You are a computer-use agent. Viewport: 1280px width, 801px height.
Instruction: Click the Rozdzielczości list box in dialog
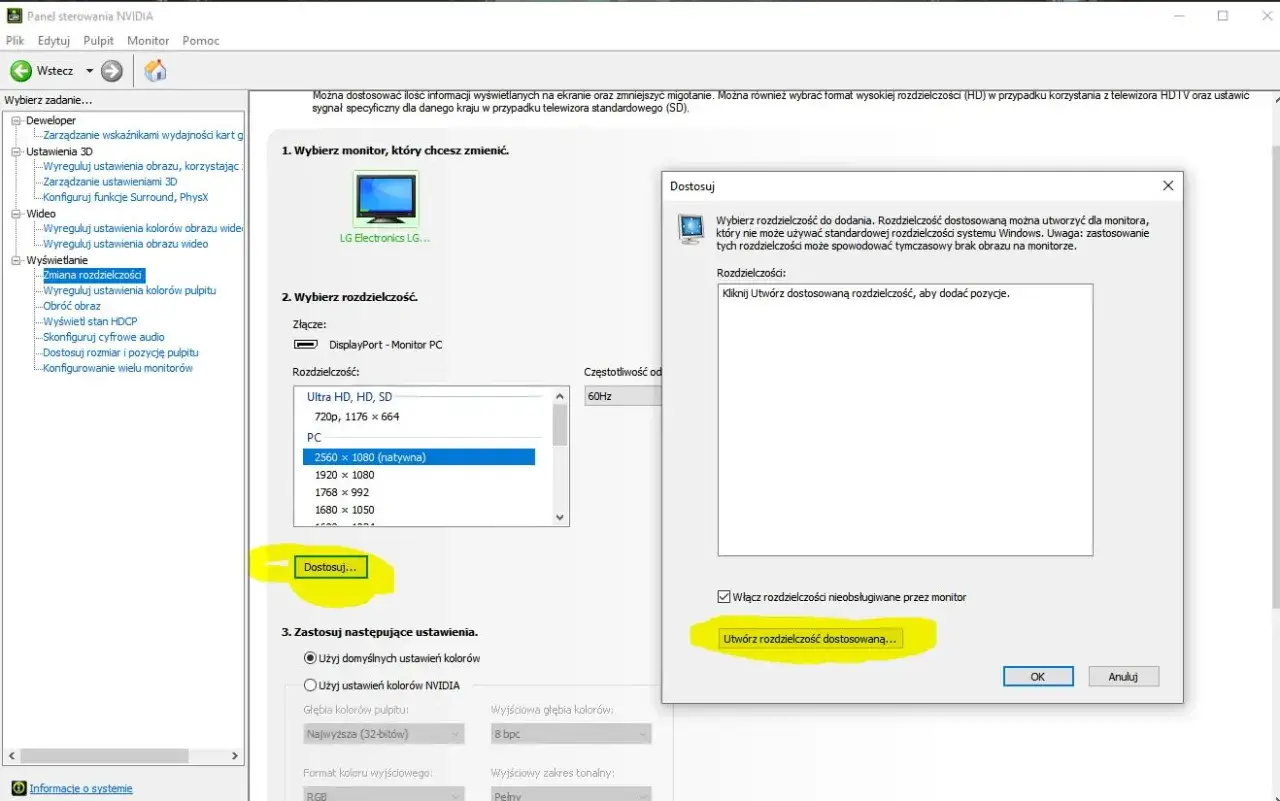pyautogui.click(x=905, y=420)
